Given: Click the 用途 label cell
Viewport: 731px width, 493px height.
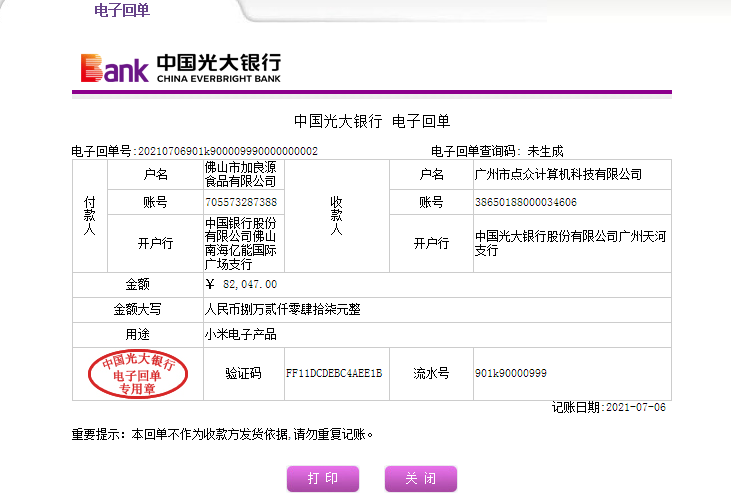Looking at the screenshot, I should (138, 334).
